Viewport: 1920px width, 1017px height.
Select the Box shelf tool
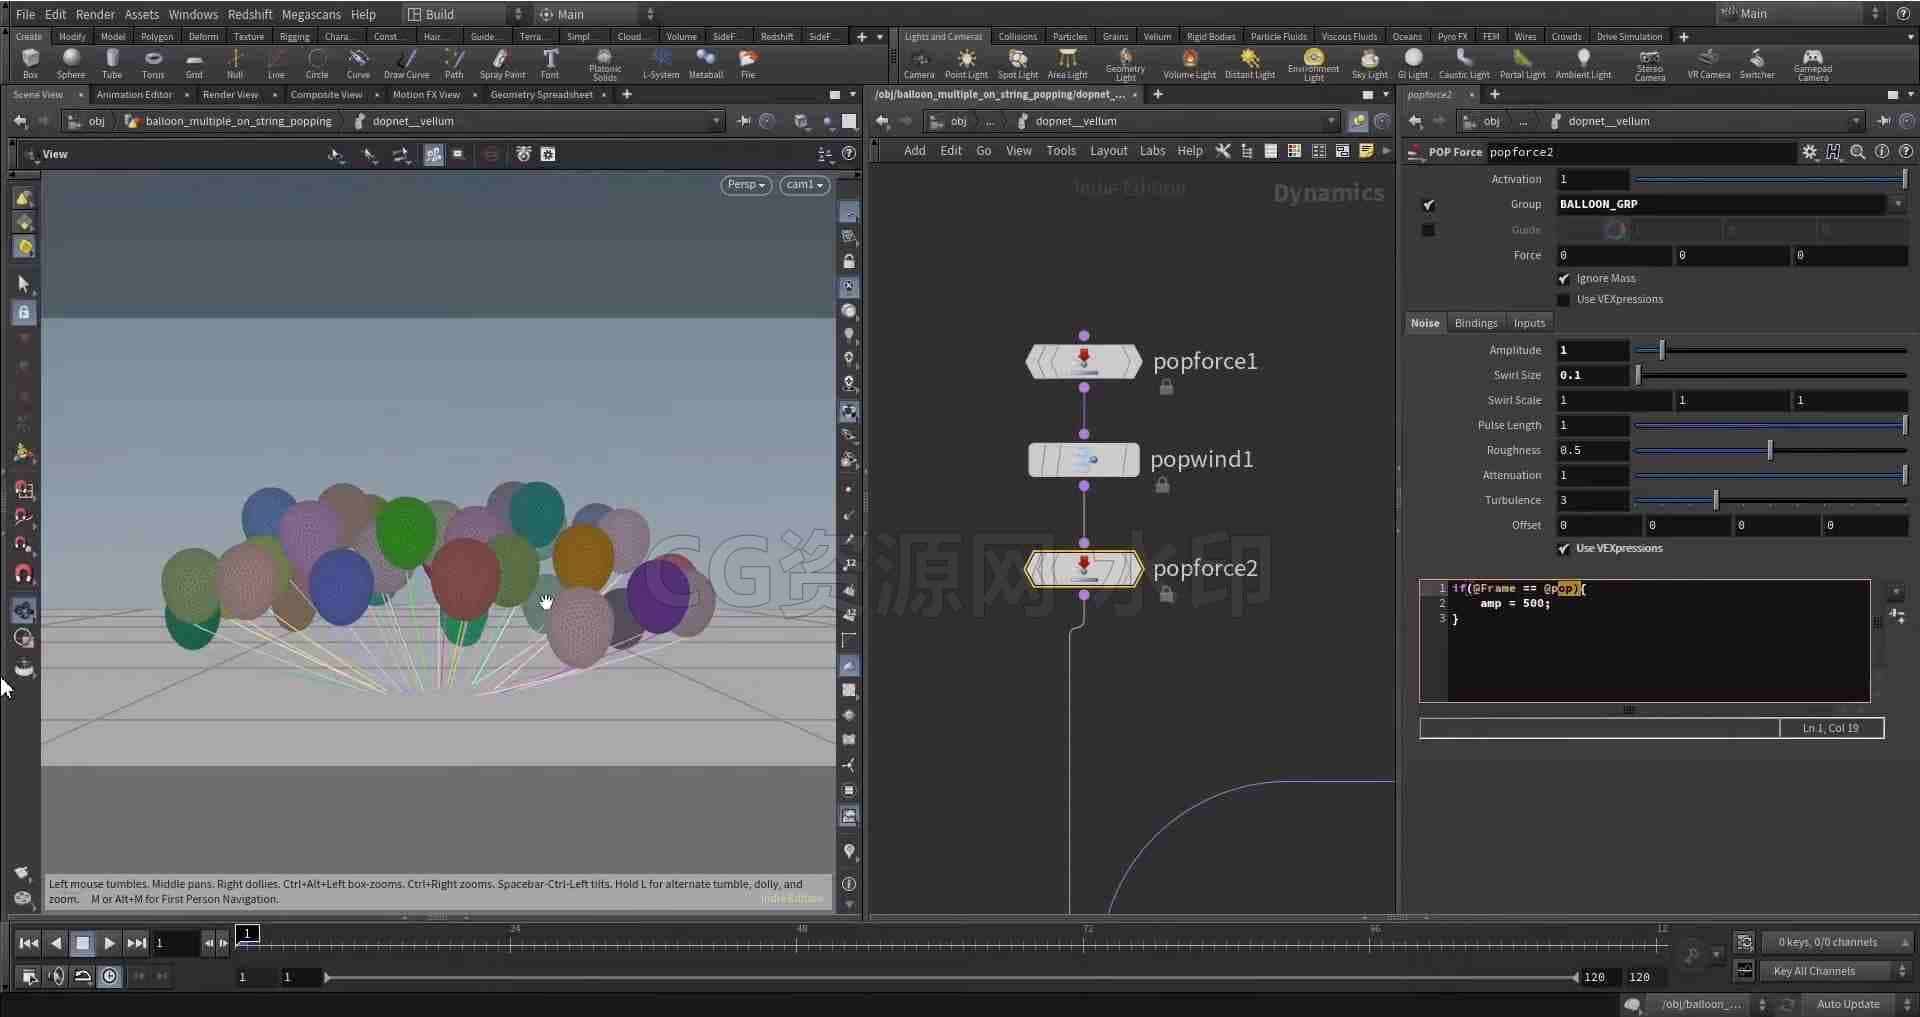30,64
